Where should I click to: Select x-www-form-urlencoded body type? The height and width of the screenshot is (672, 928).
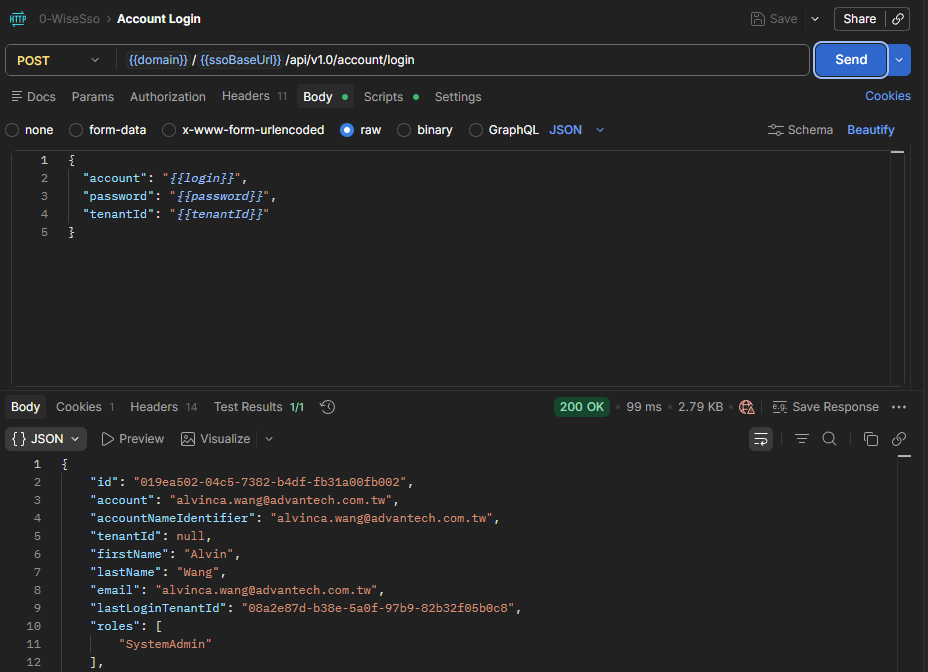(169, 130)
